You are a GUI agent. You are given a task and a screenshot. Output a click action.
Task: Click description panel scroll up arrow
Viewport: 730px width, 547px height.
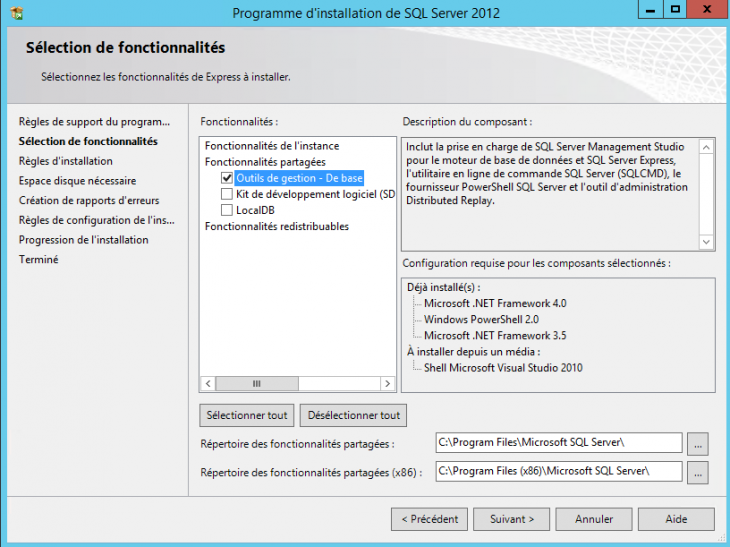[x=706, y=148]
